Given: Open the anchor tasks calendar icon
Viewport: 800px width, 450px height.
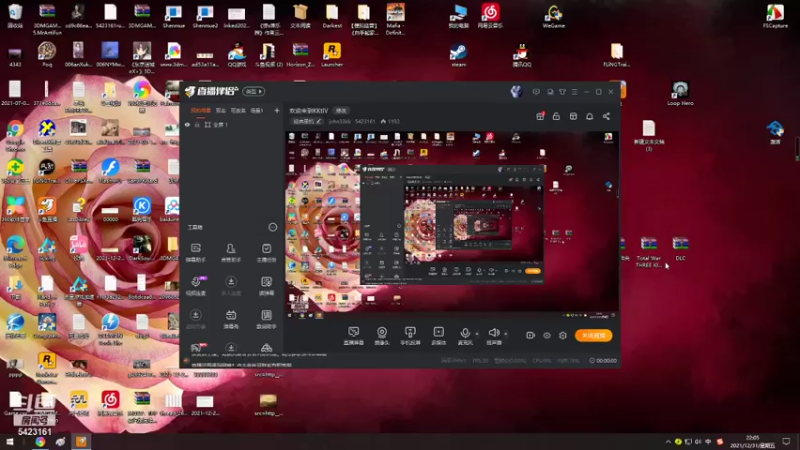Looking at the screenshot, I should (266, 252).
